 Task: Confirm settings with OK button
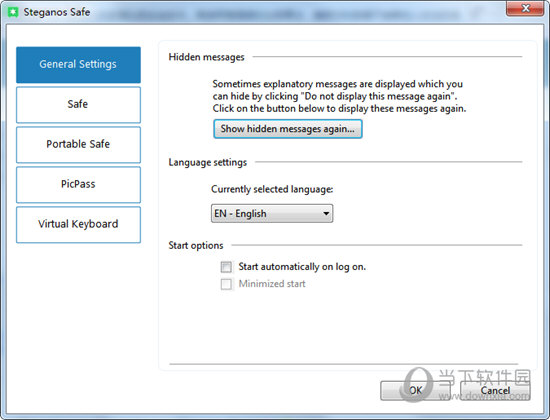pyautogui.click(x=415, y=391)
